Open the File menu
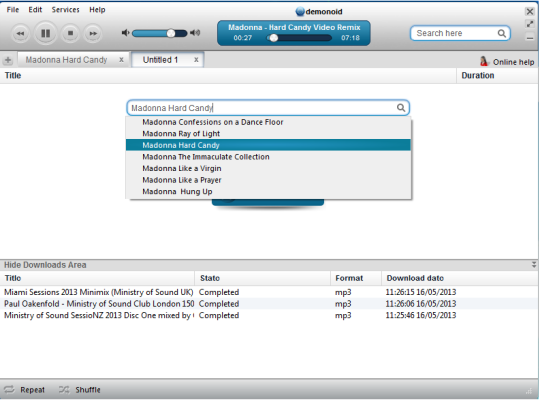 pyautogui.click(x=13, y=10)
